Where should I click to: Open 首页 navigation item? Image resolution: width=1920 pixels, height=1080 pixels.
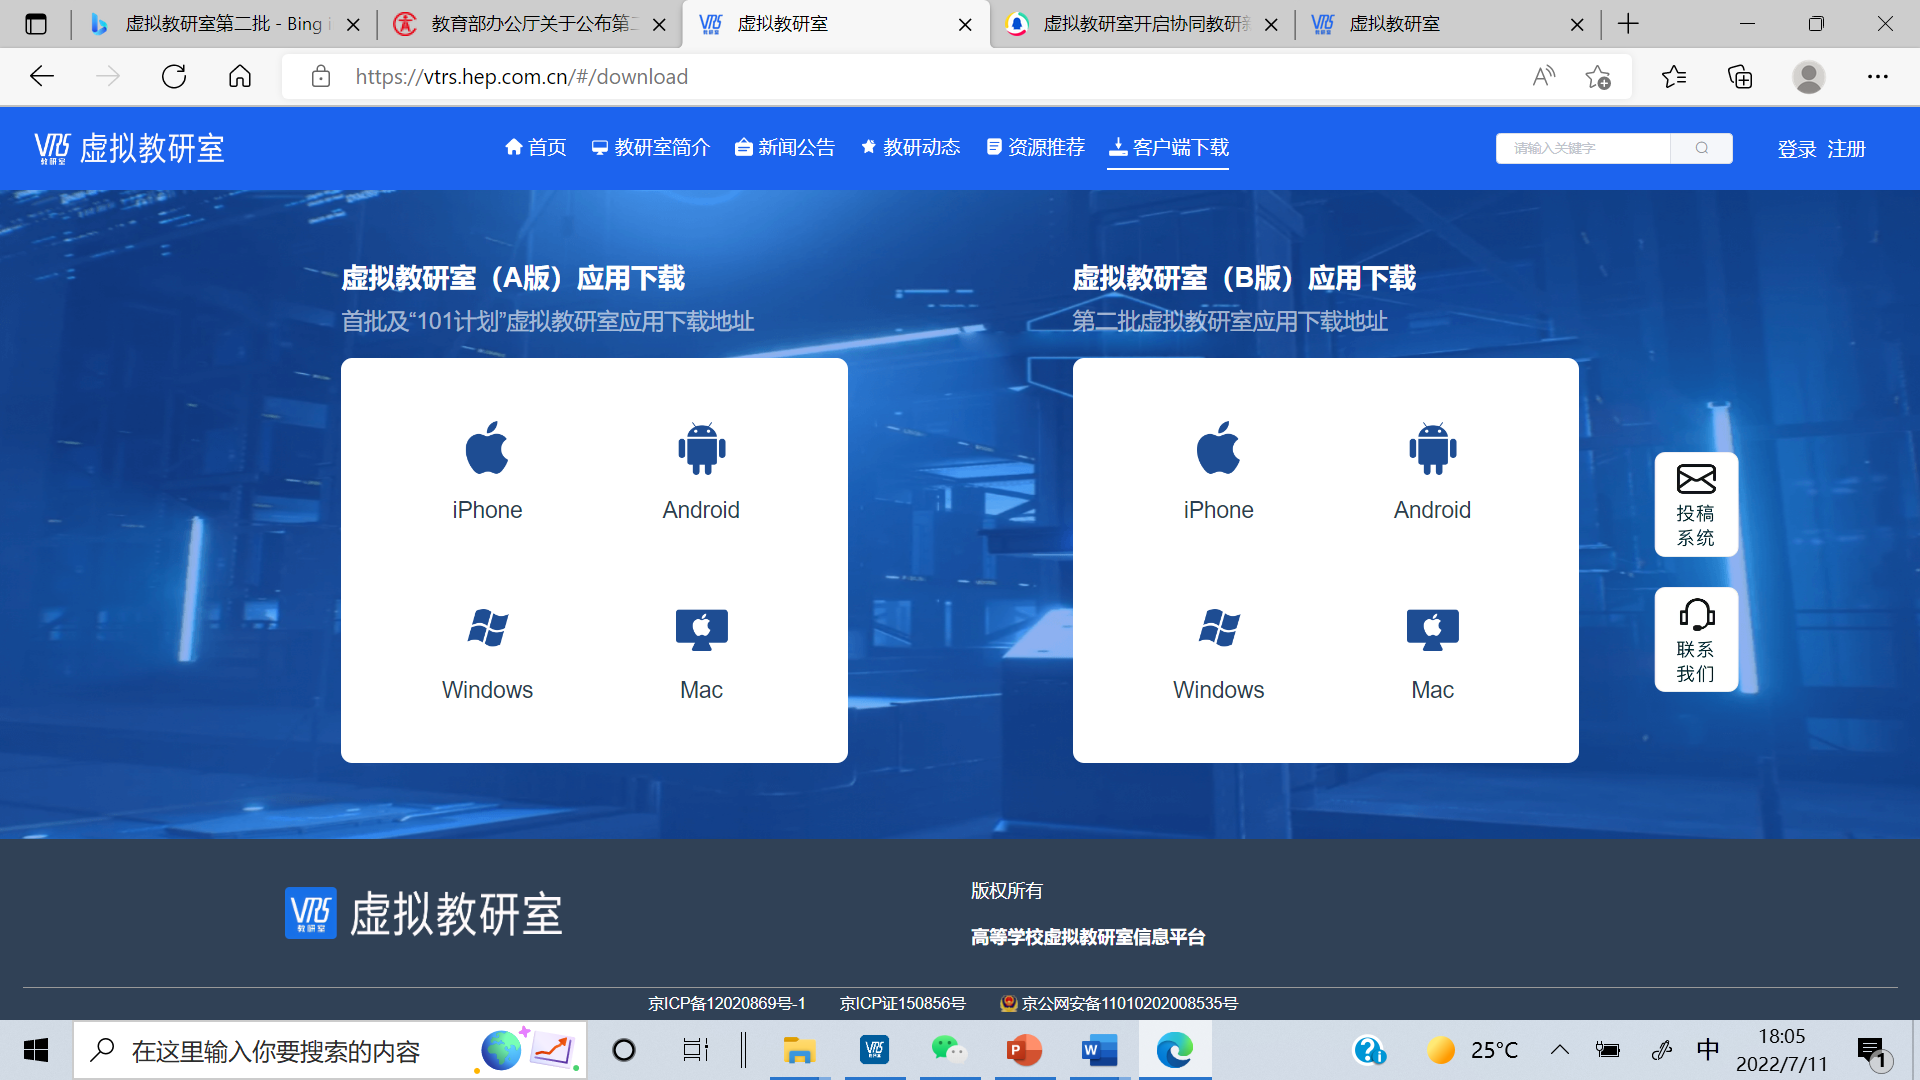(536, 148)
